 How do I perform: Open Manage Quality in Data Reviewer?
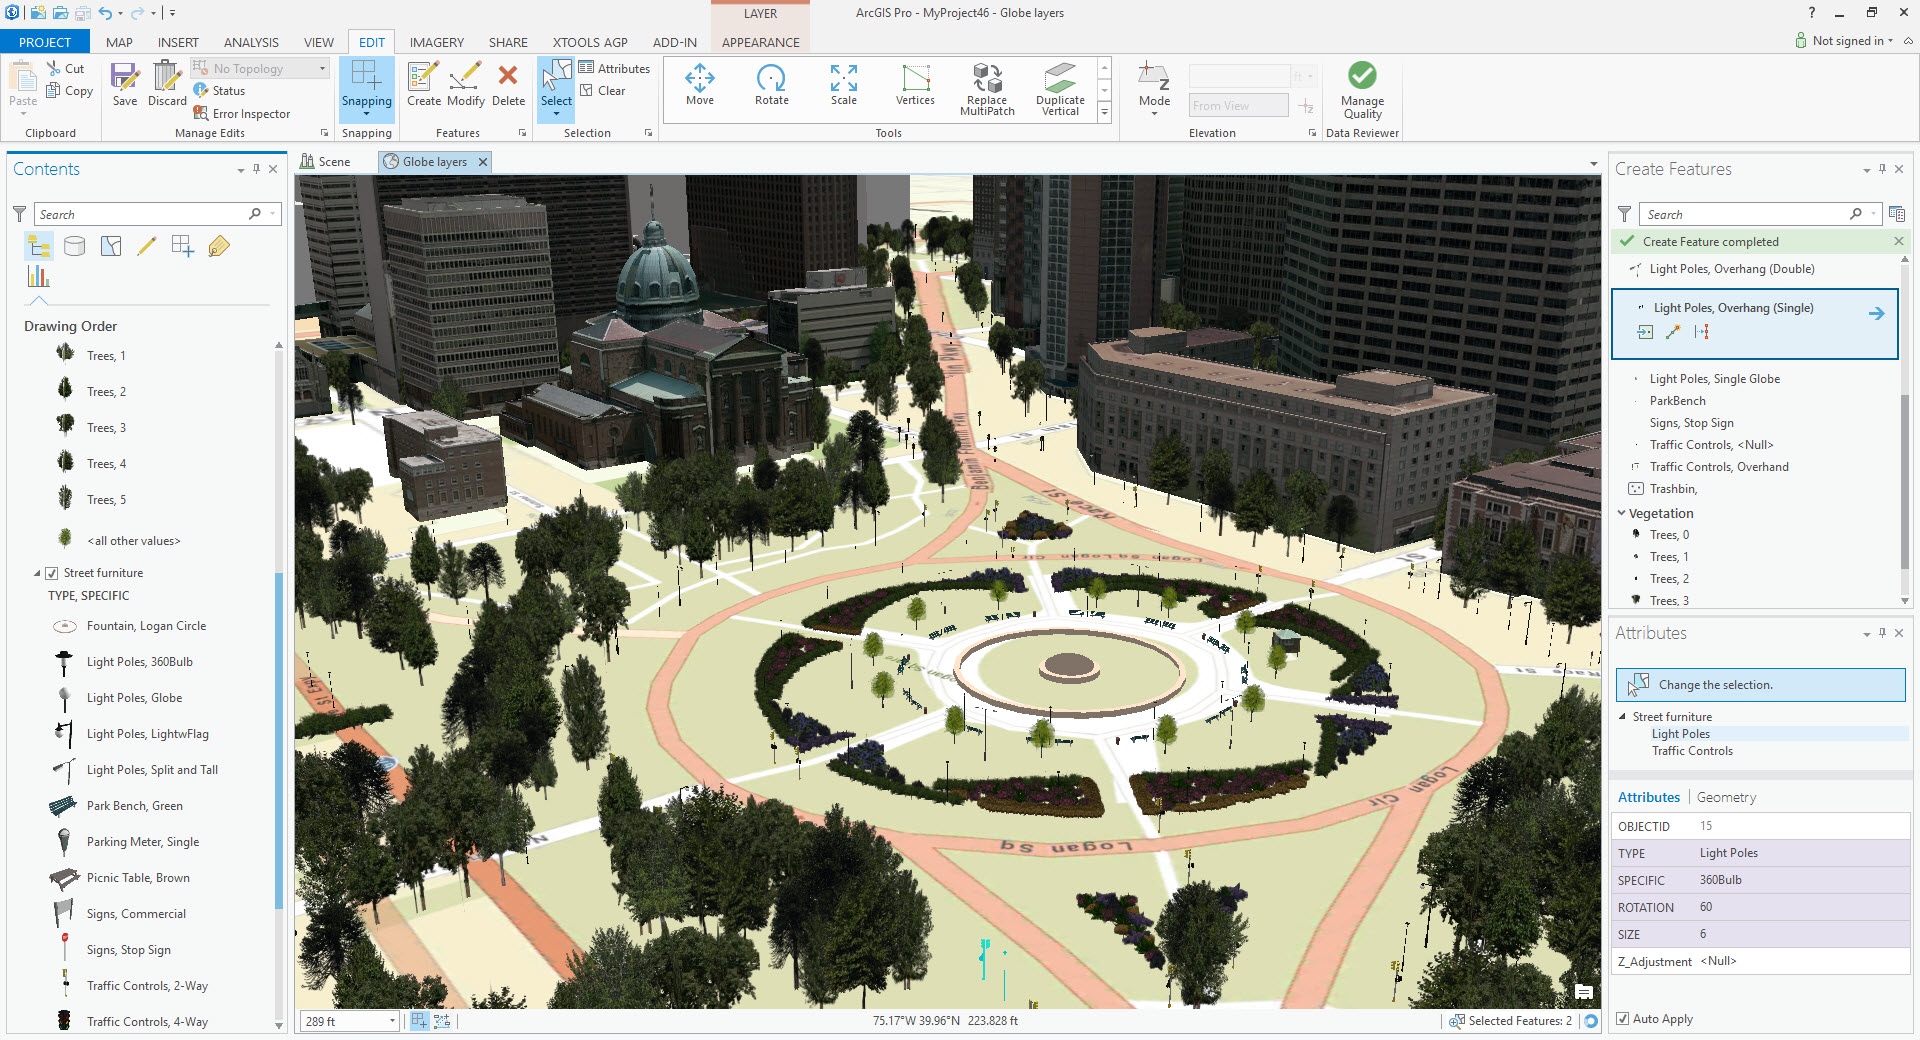coord(1362,90)
